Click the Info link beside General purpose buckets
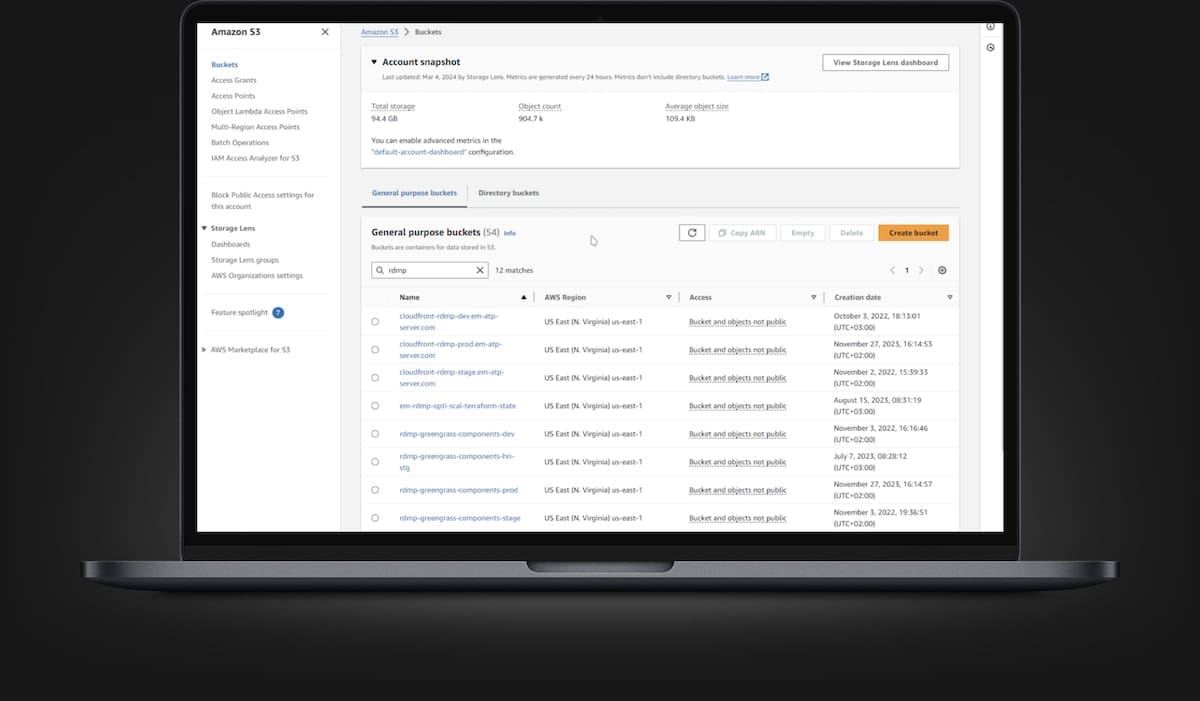Viewport: 1200px width, 701px height. tap(510, 233)
